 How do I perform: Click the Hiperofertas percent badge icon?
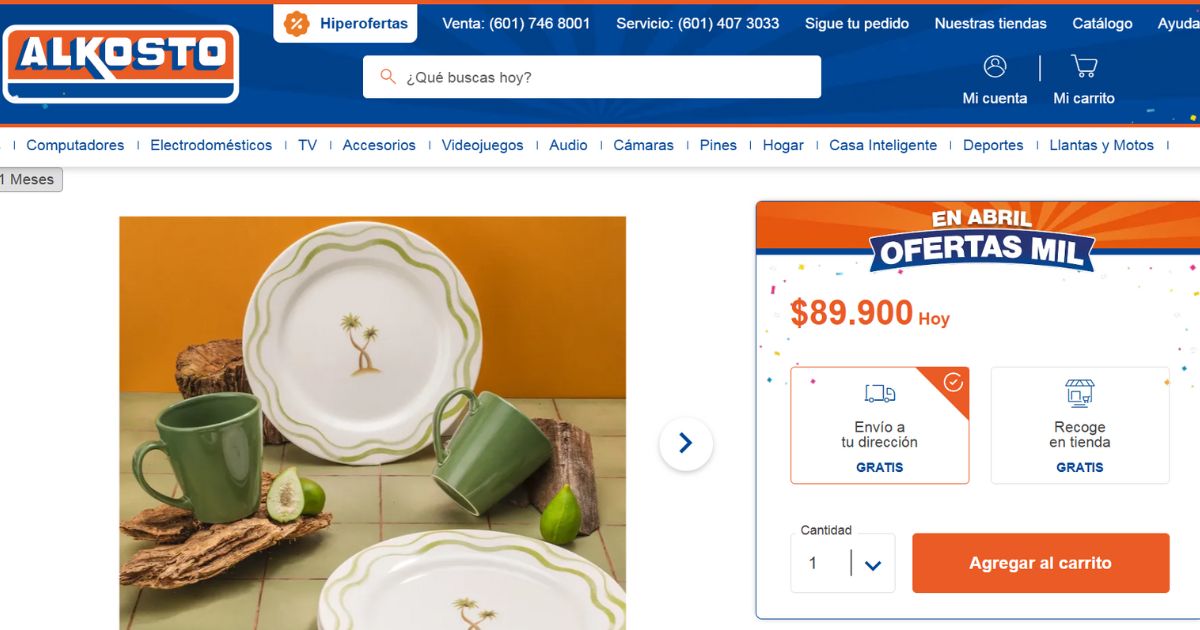point(297,24)
